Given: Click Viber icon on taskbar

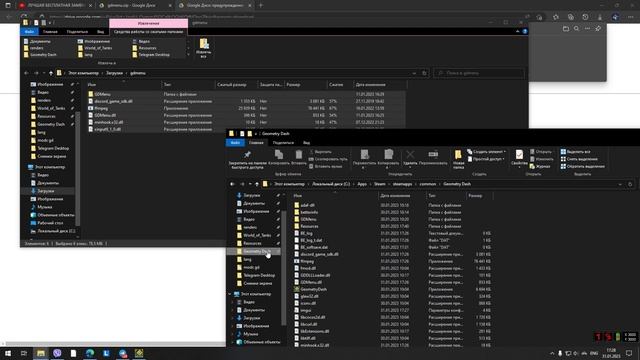Looking at the screenshot, I should [57, 353].
